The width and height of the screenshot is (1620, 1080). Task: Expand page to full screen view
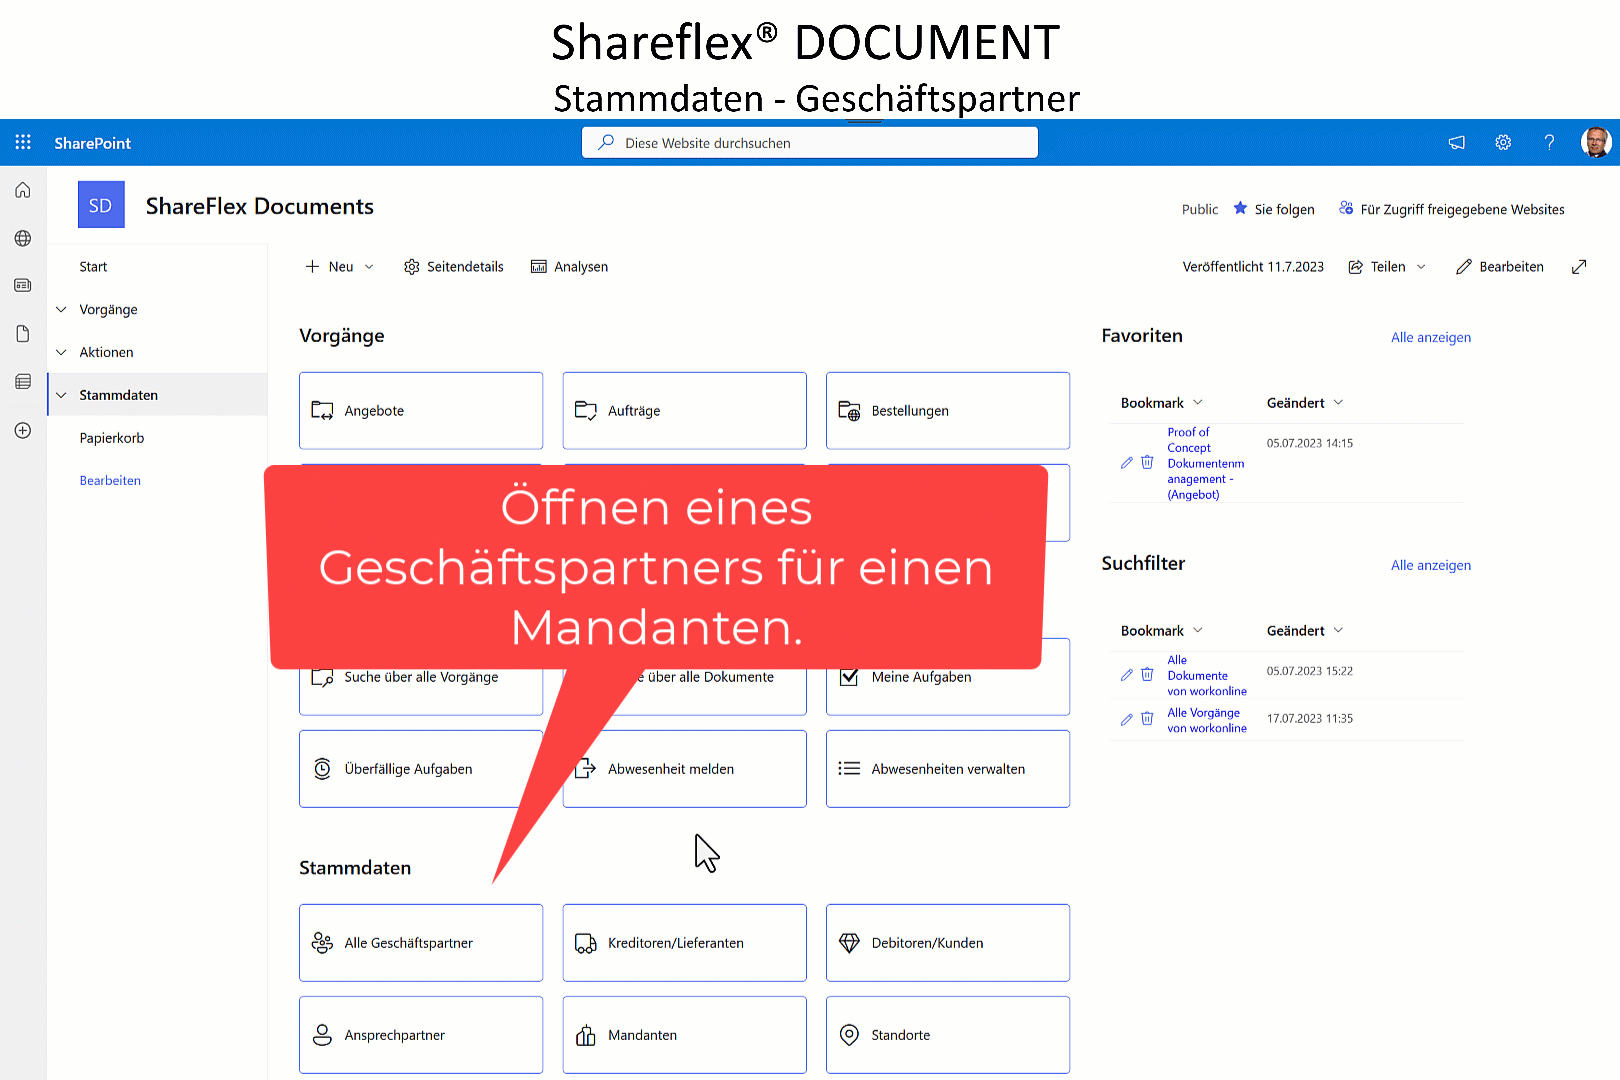tap(1579, 267)
